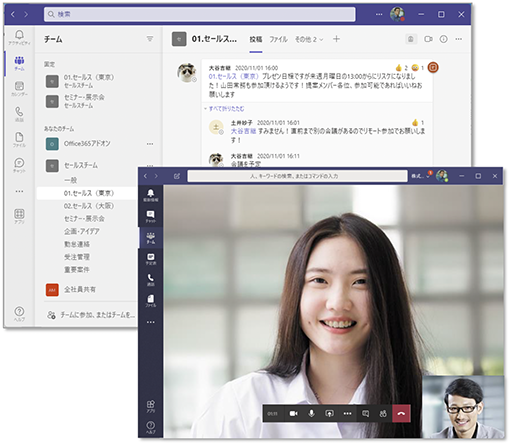This screenshot has width=510, height=444.
Task: Click チームに参加、またはチームを作成 link
Action: (x=91, y=315)
